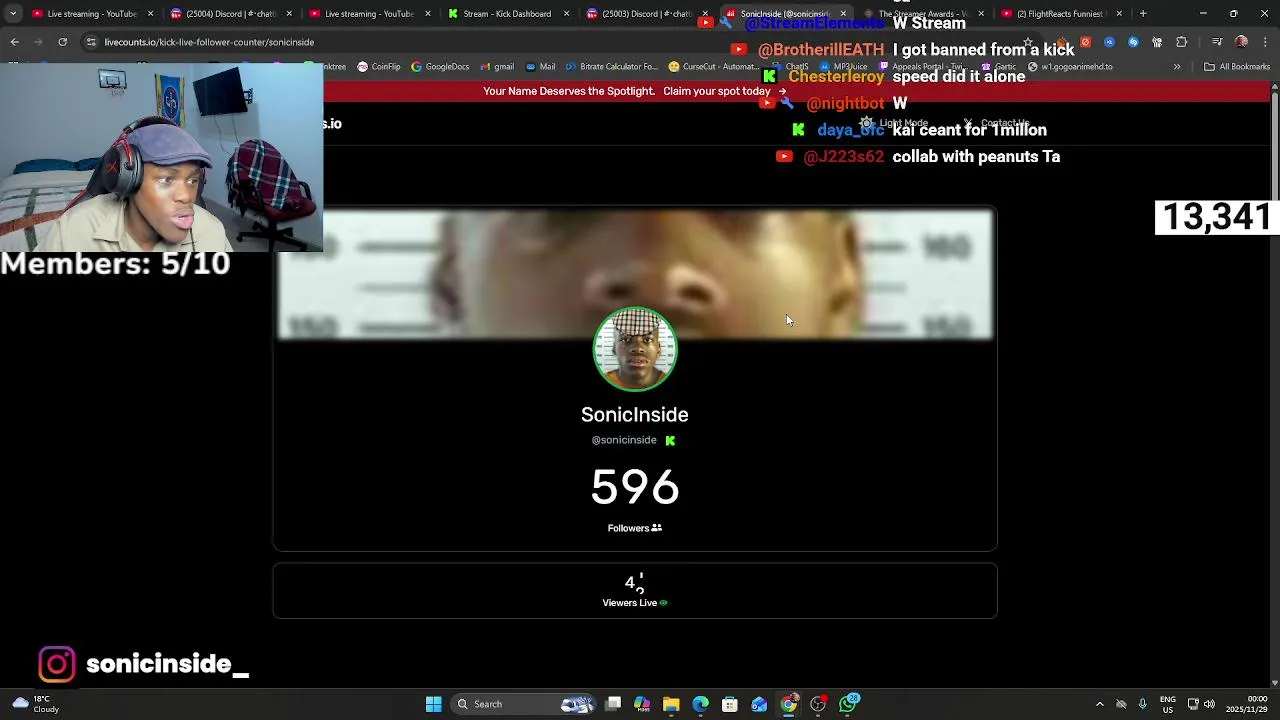Screen dimensions: 1280x720
Task: Open the CurseCut bookmark
Action: pyautogui.click(x=713, y=67)
